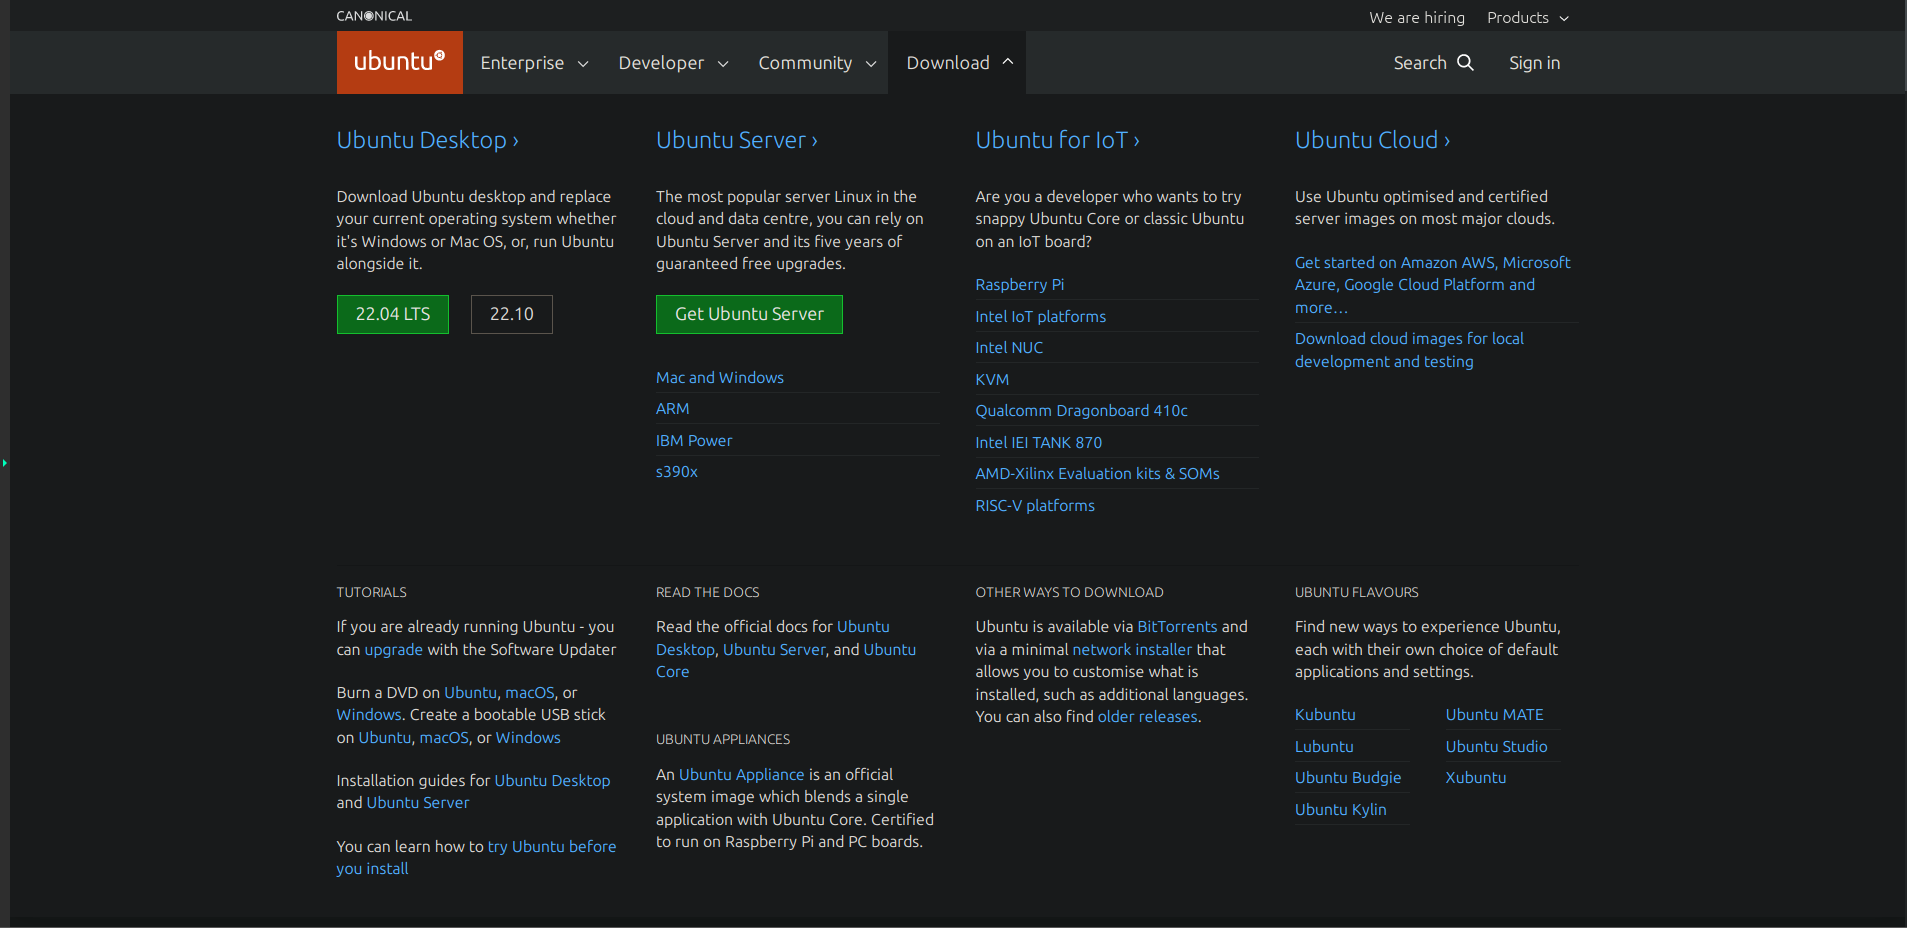Open the Products dropdown at top right
Viewport: 1907px width, 928px height.
1527,18
